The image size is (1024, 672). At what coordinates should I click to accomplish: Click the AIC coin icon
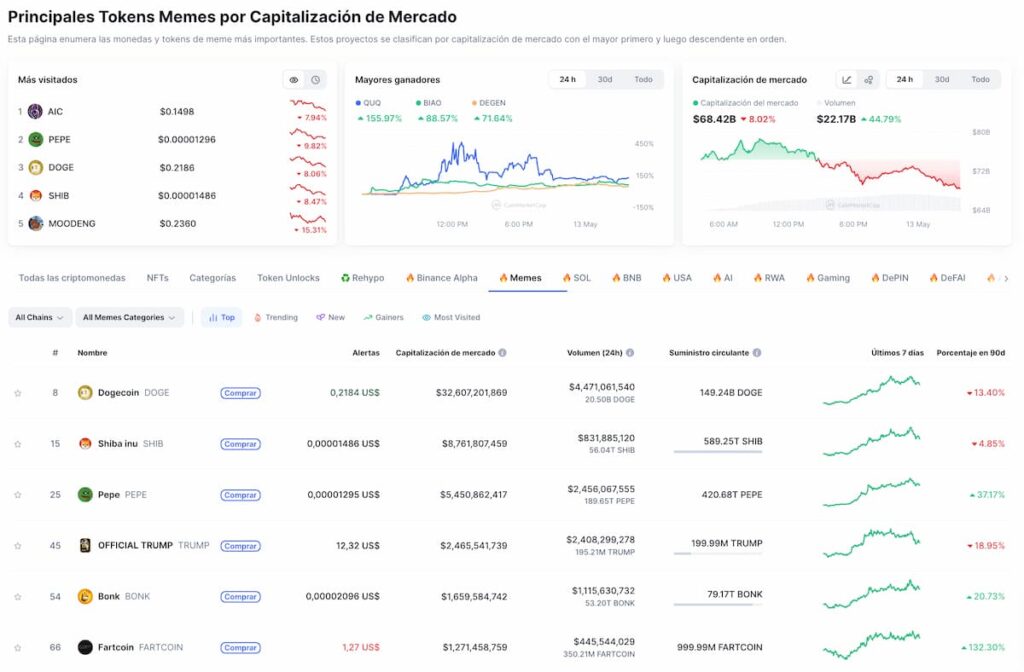35,111
